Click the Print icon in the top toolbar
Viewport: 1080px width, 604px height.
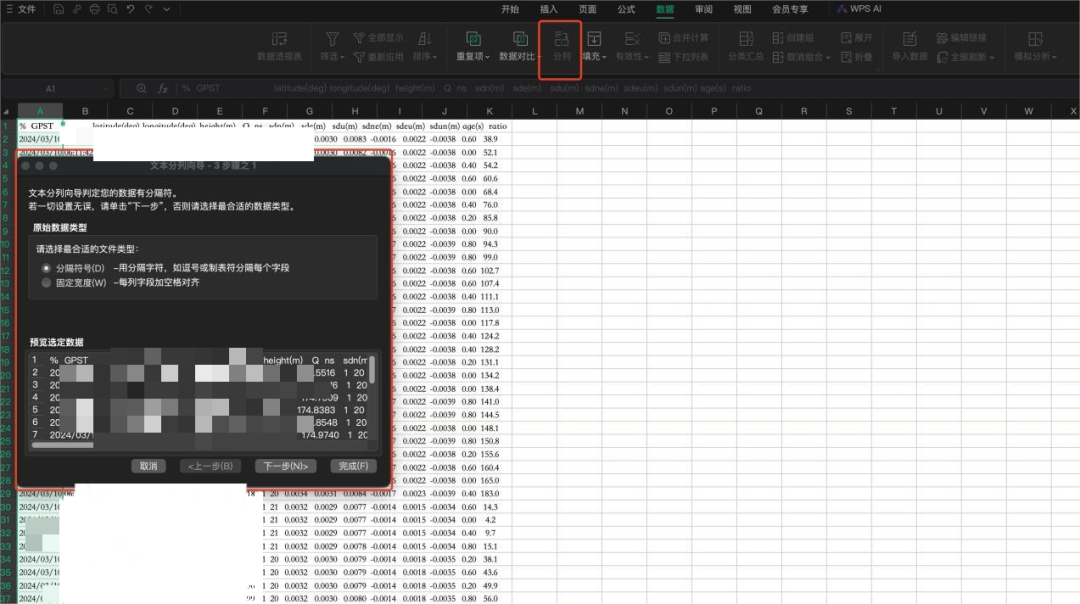(94, 9)
